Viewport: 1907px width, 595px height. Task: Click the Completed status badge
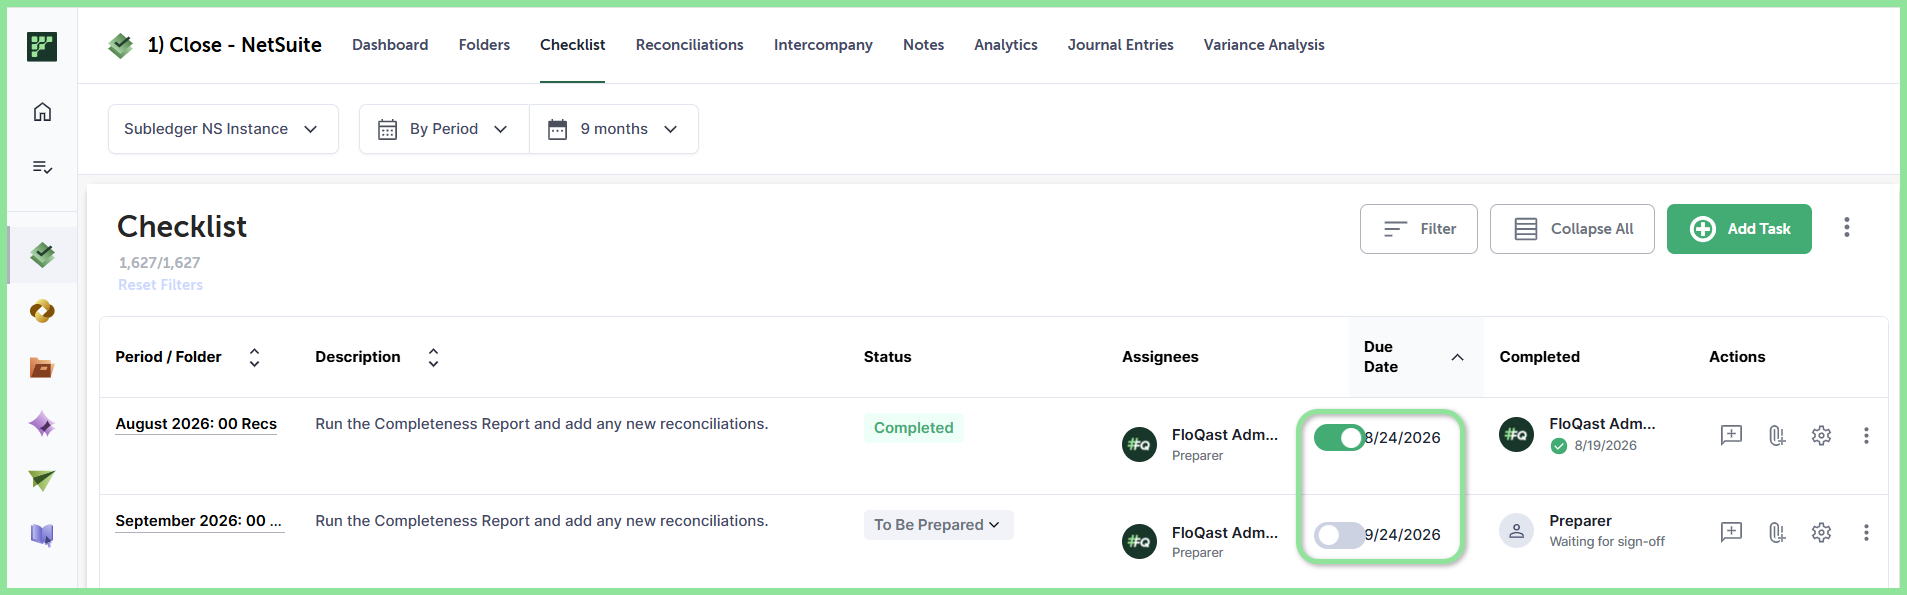click(x=914, y=428)
